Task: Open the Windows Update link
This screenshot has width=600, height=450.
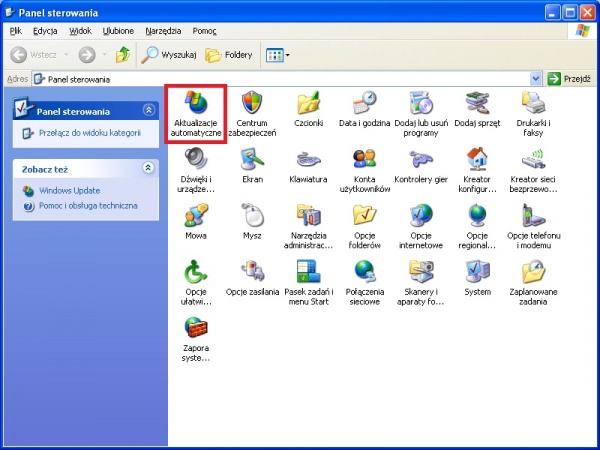Action: click(69, 191)
